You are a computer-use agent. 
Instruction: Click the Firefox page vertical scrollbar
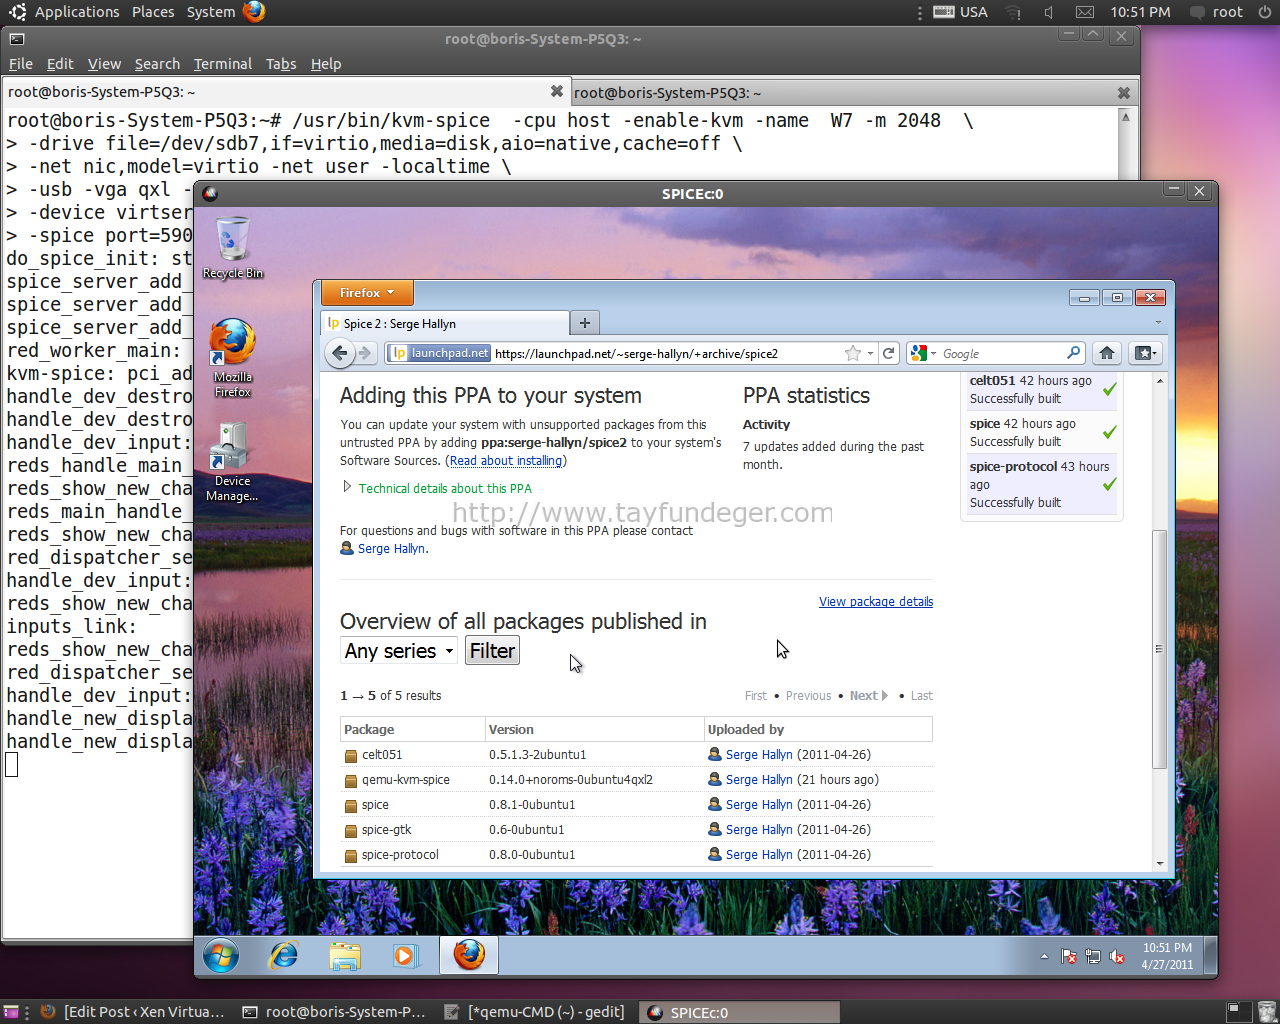click(1160, 650)
